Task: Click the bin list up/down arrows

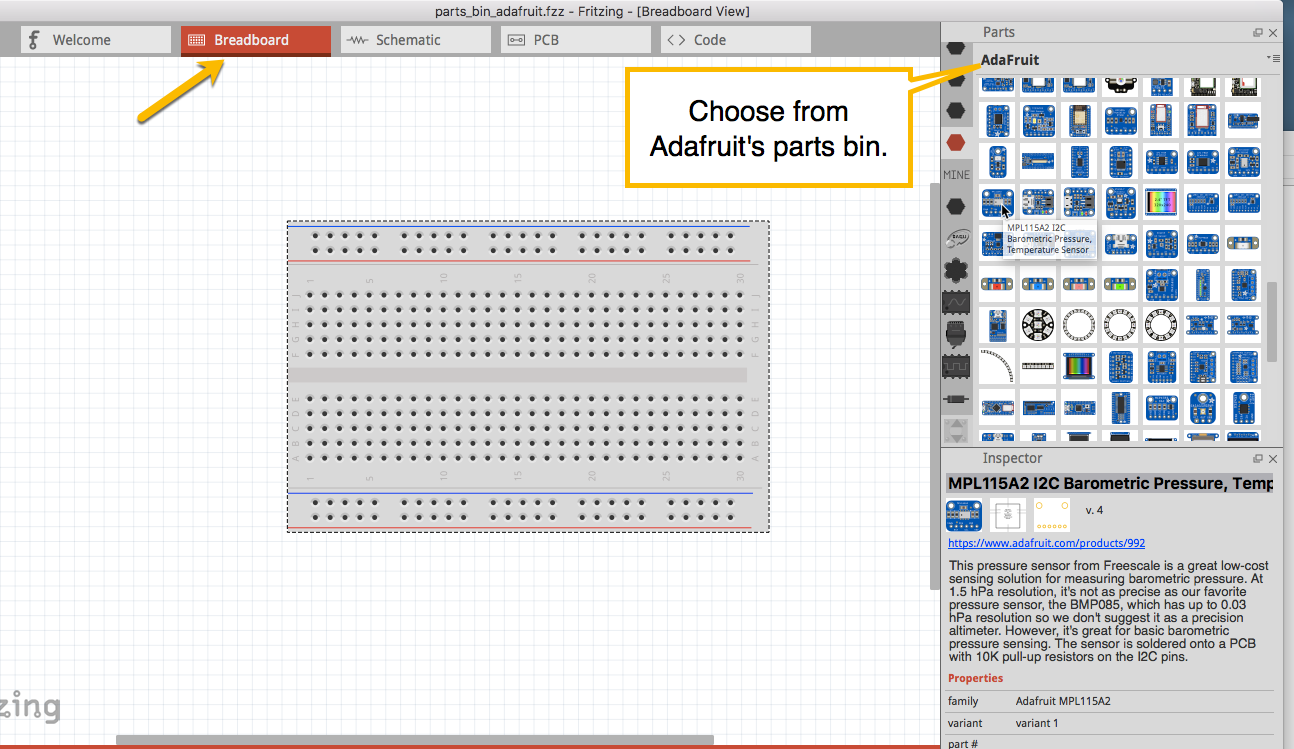Action: point(957,430)
